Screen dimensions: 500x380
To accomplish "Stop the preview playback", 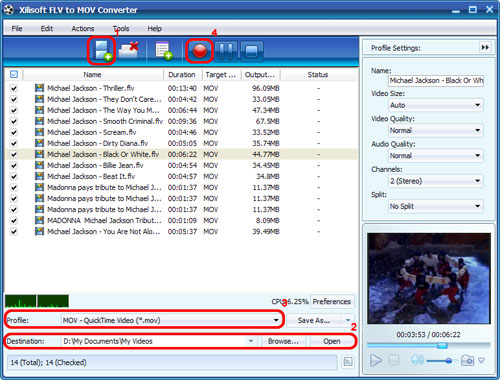I will tap(394, 360).
